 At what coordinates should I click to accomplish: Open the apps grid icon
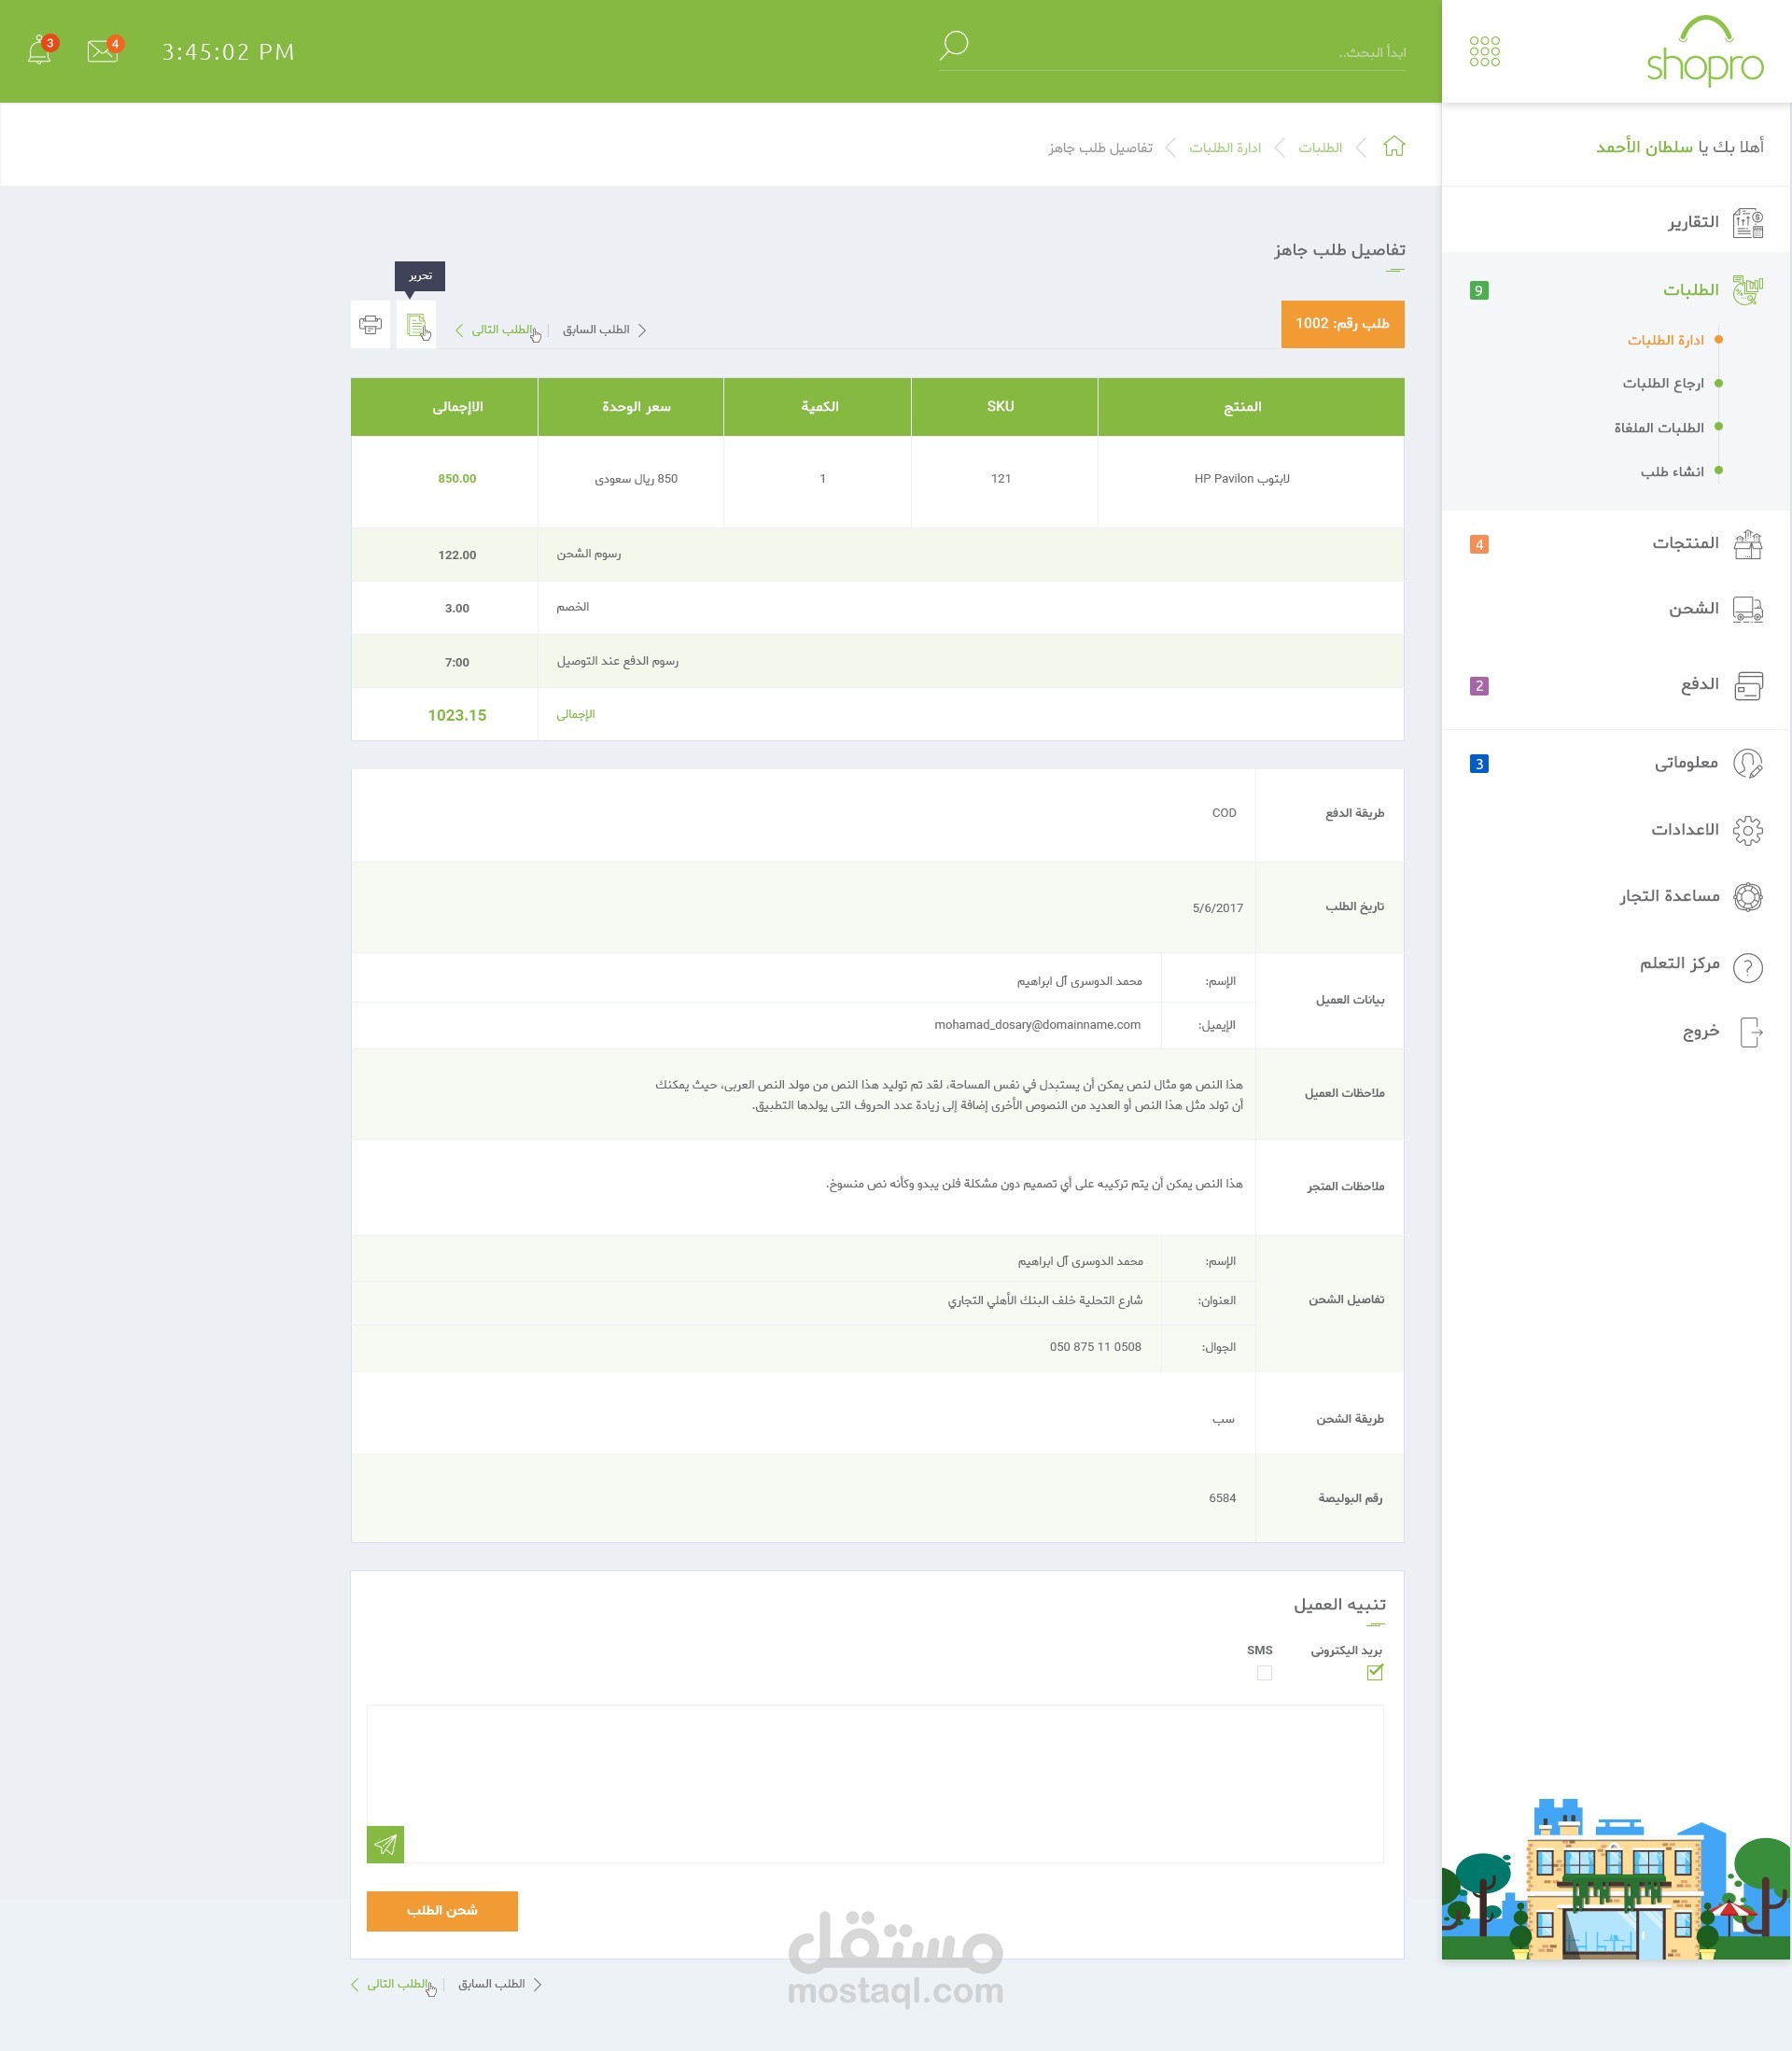[1484, 51]
